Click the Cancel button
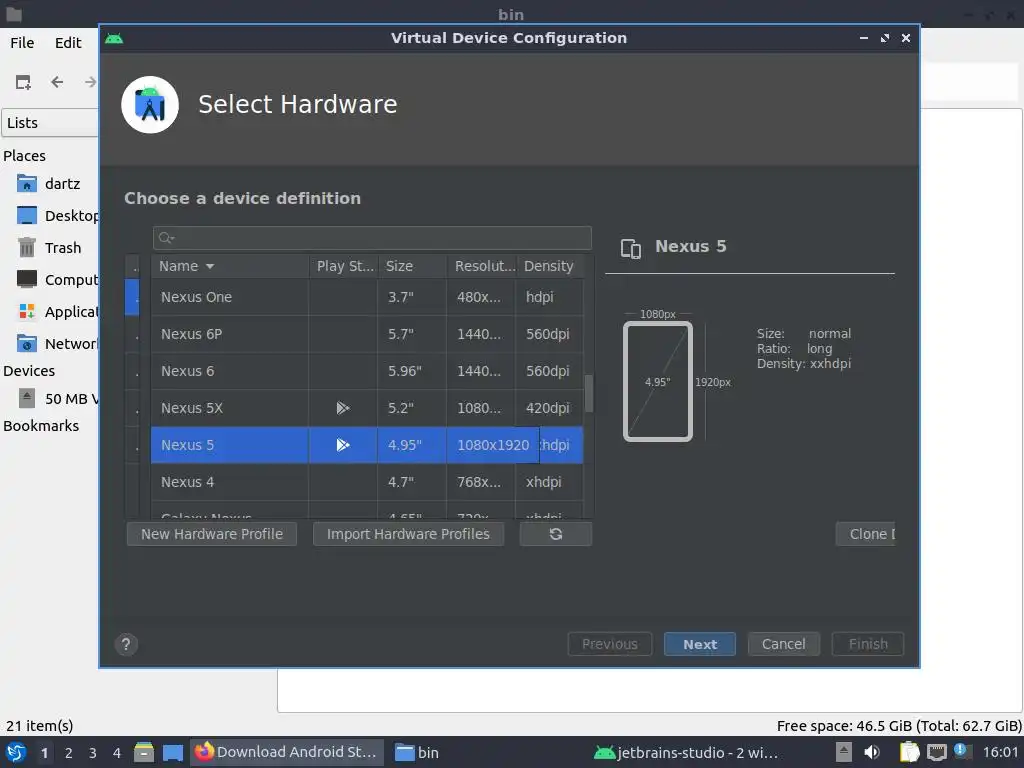 click(x=783, y=644)
